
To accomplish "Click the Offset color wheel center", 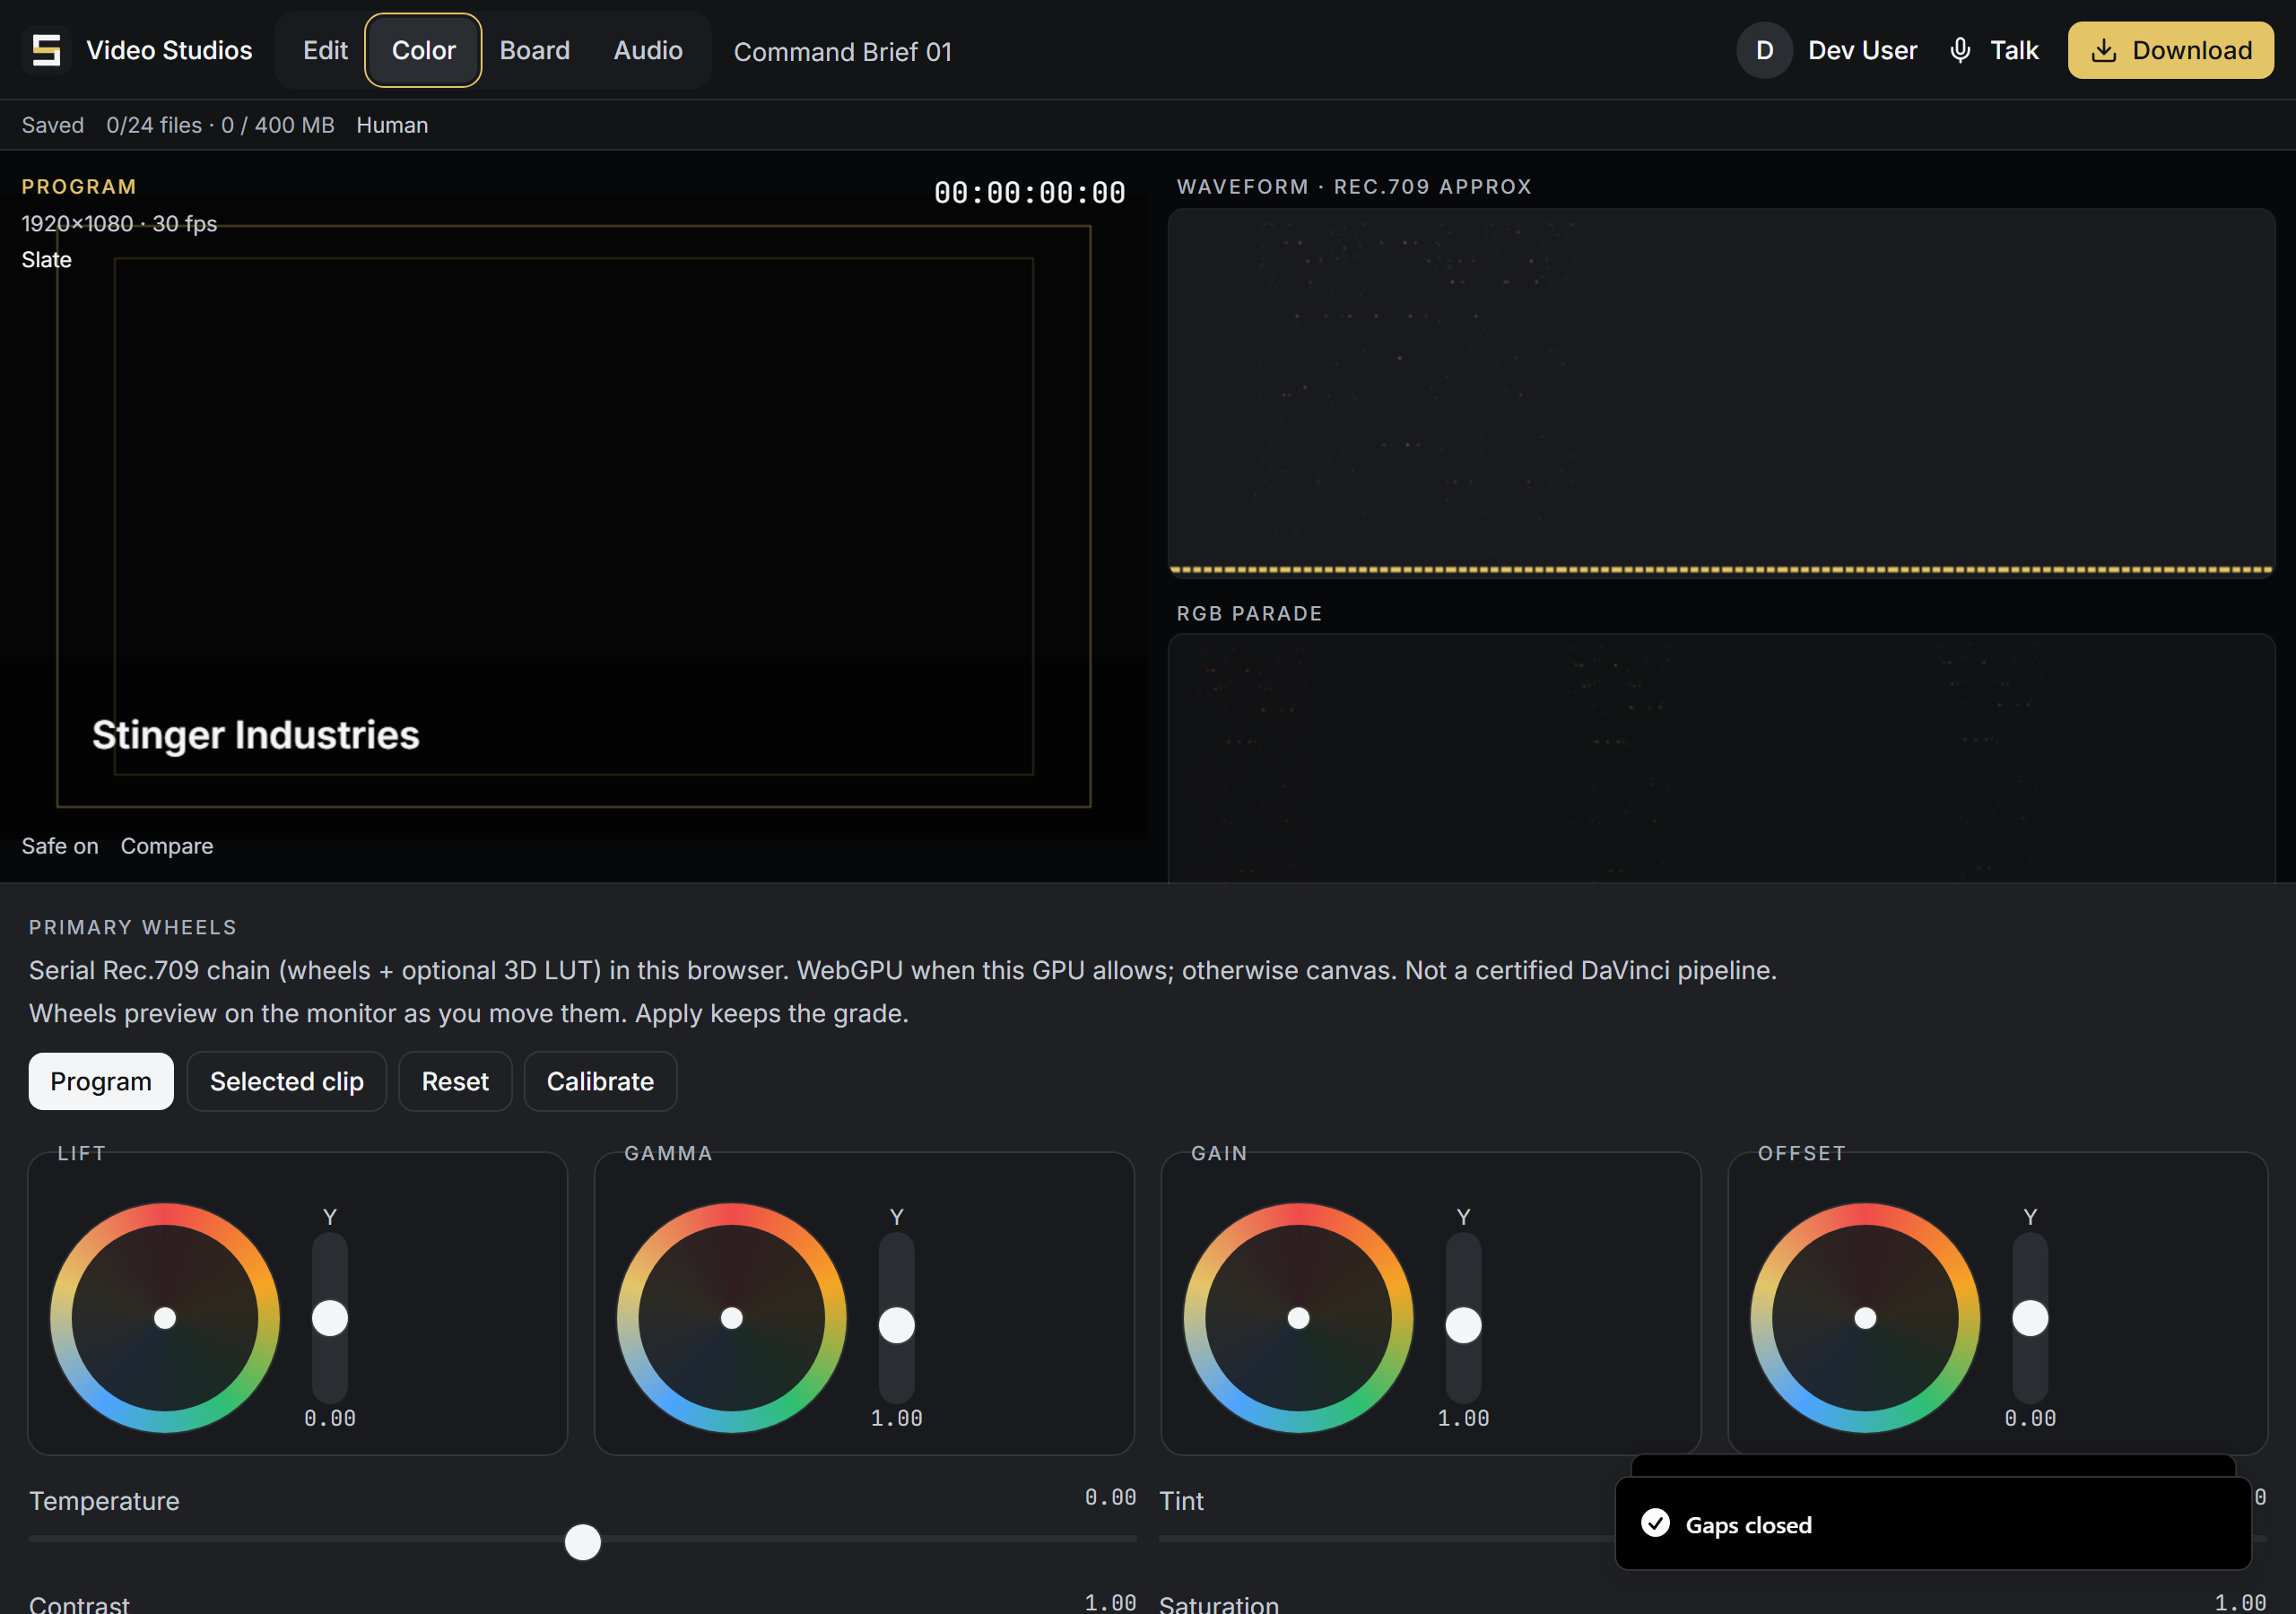I will point(1865,1318).
